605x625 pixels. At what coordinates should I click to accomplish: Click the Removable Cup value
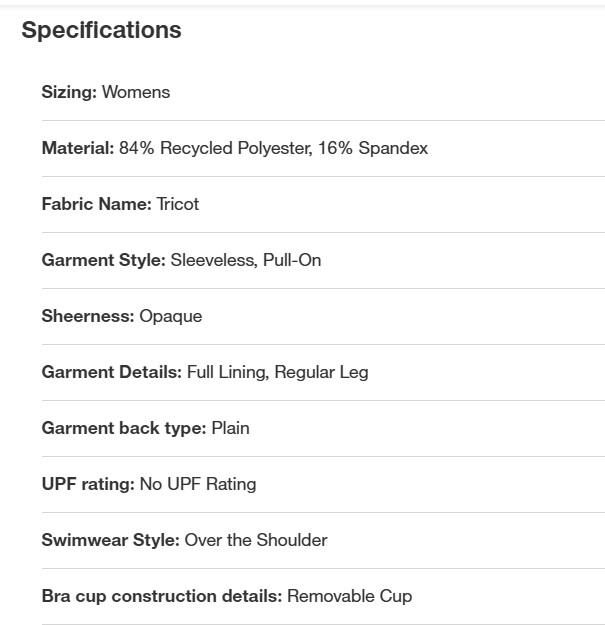(350, 596)
